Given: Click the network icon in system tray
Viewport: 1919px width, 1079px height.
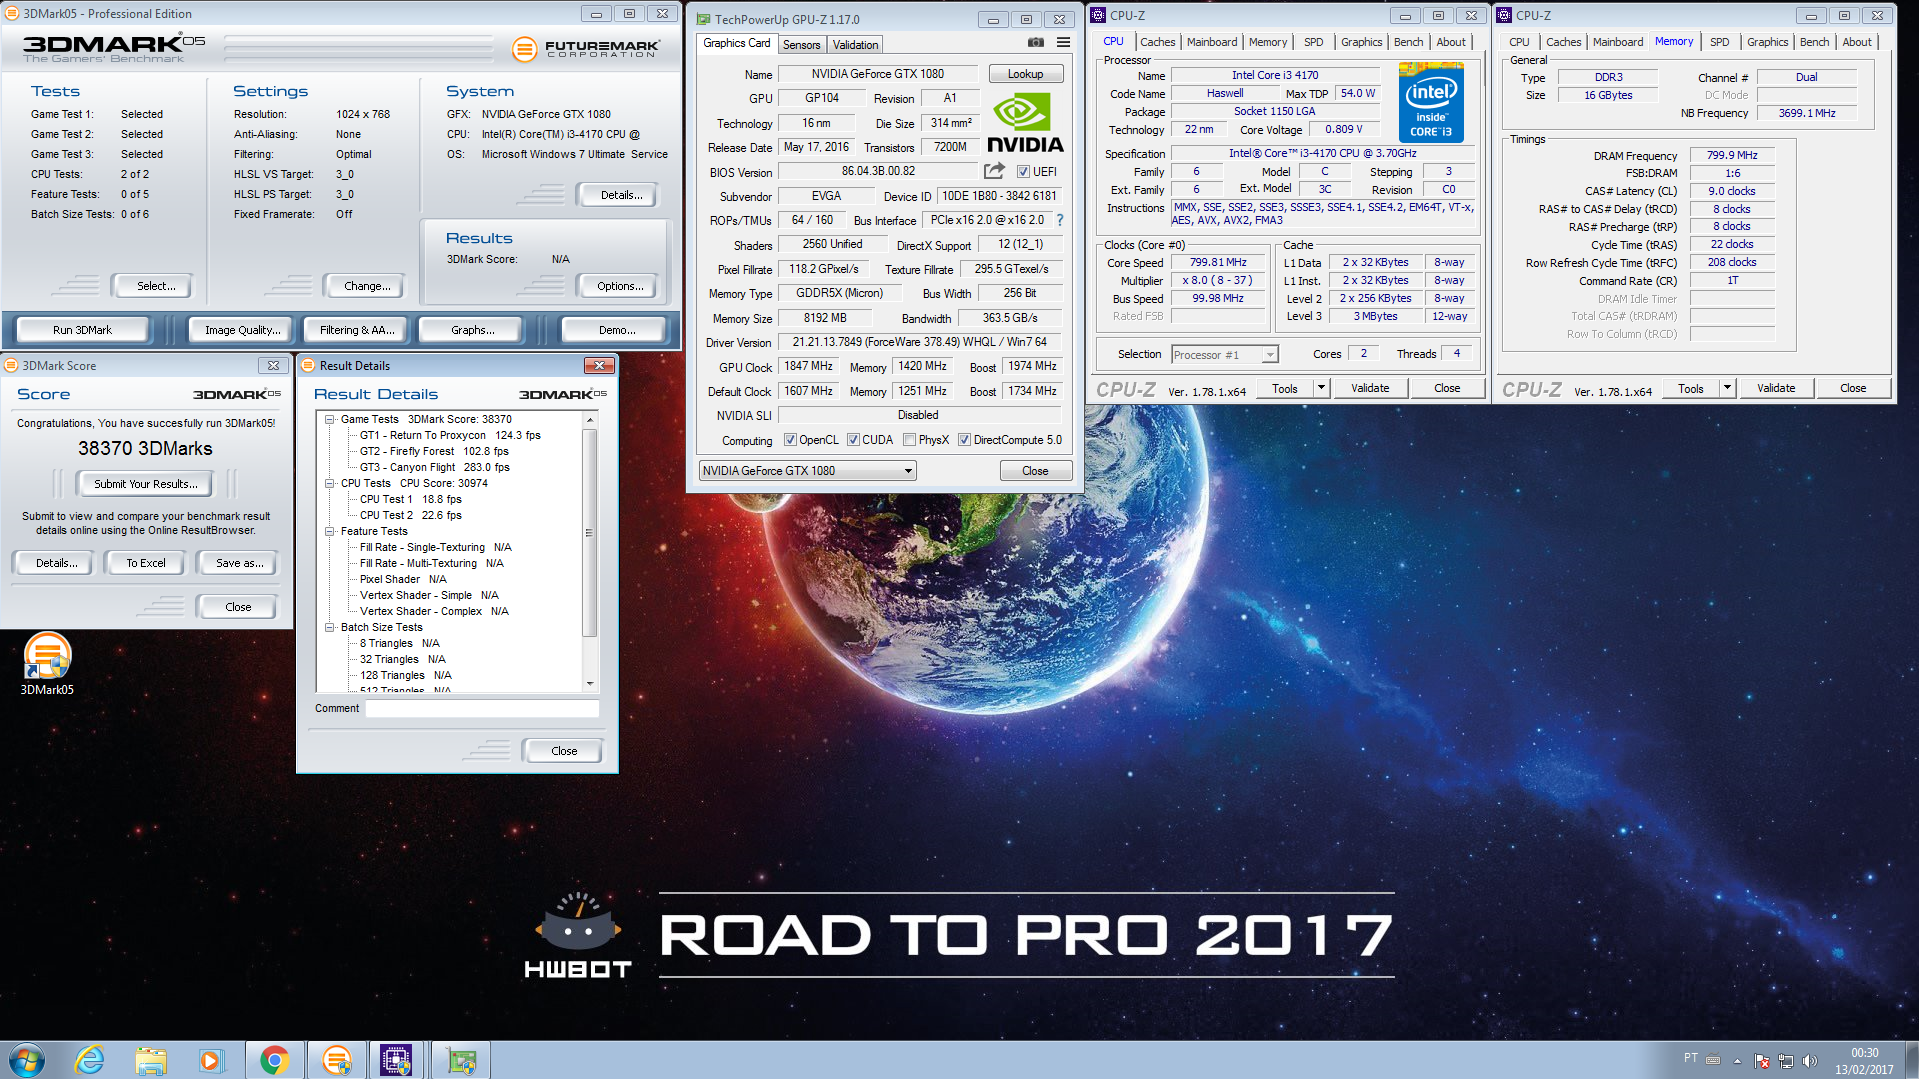Looking at the screenshot, I should point(1785,1061).
